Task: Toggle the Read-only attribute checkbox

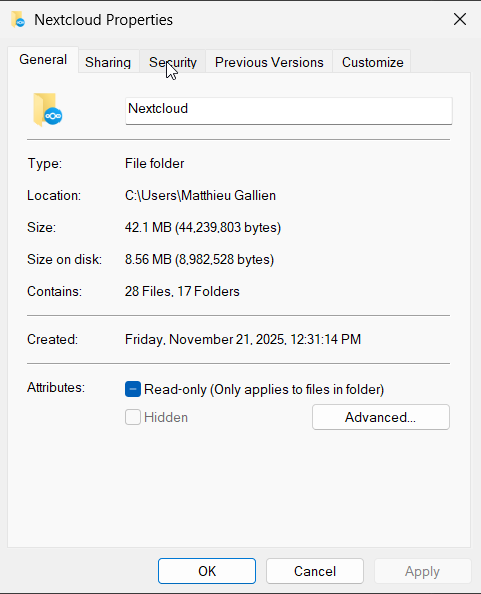Action: pyautogui.click(x=133, y=389)
